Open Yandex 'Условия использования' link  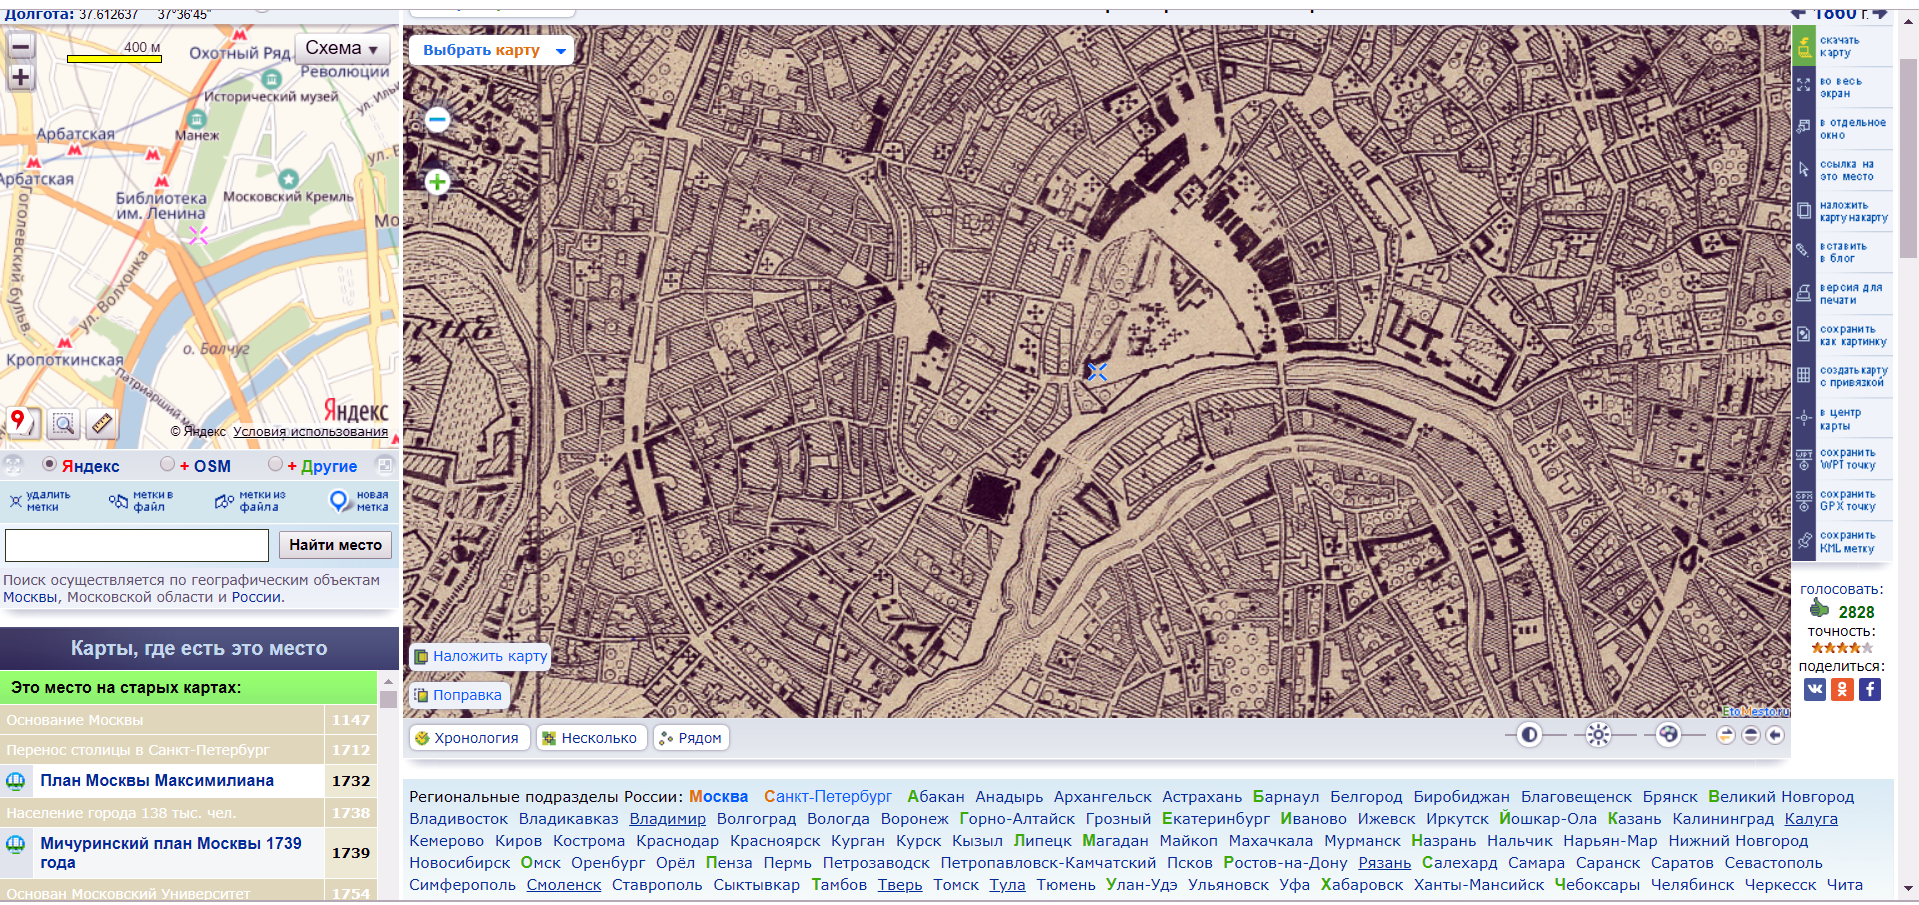click(x=311, y=432)
